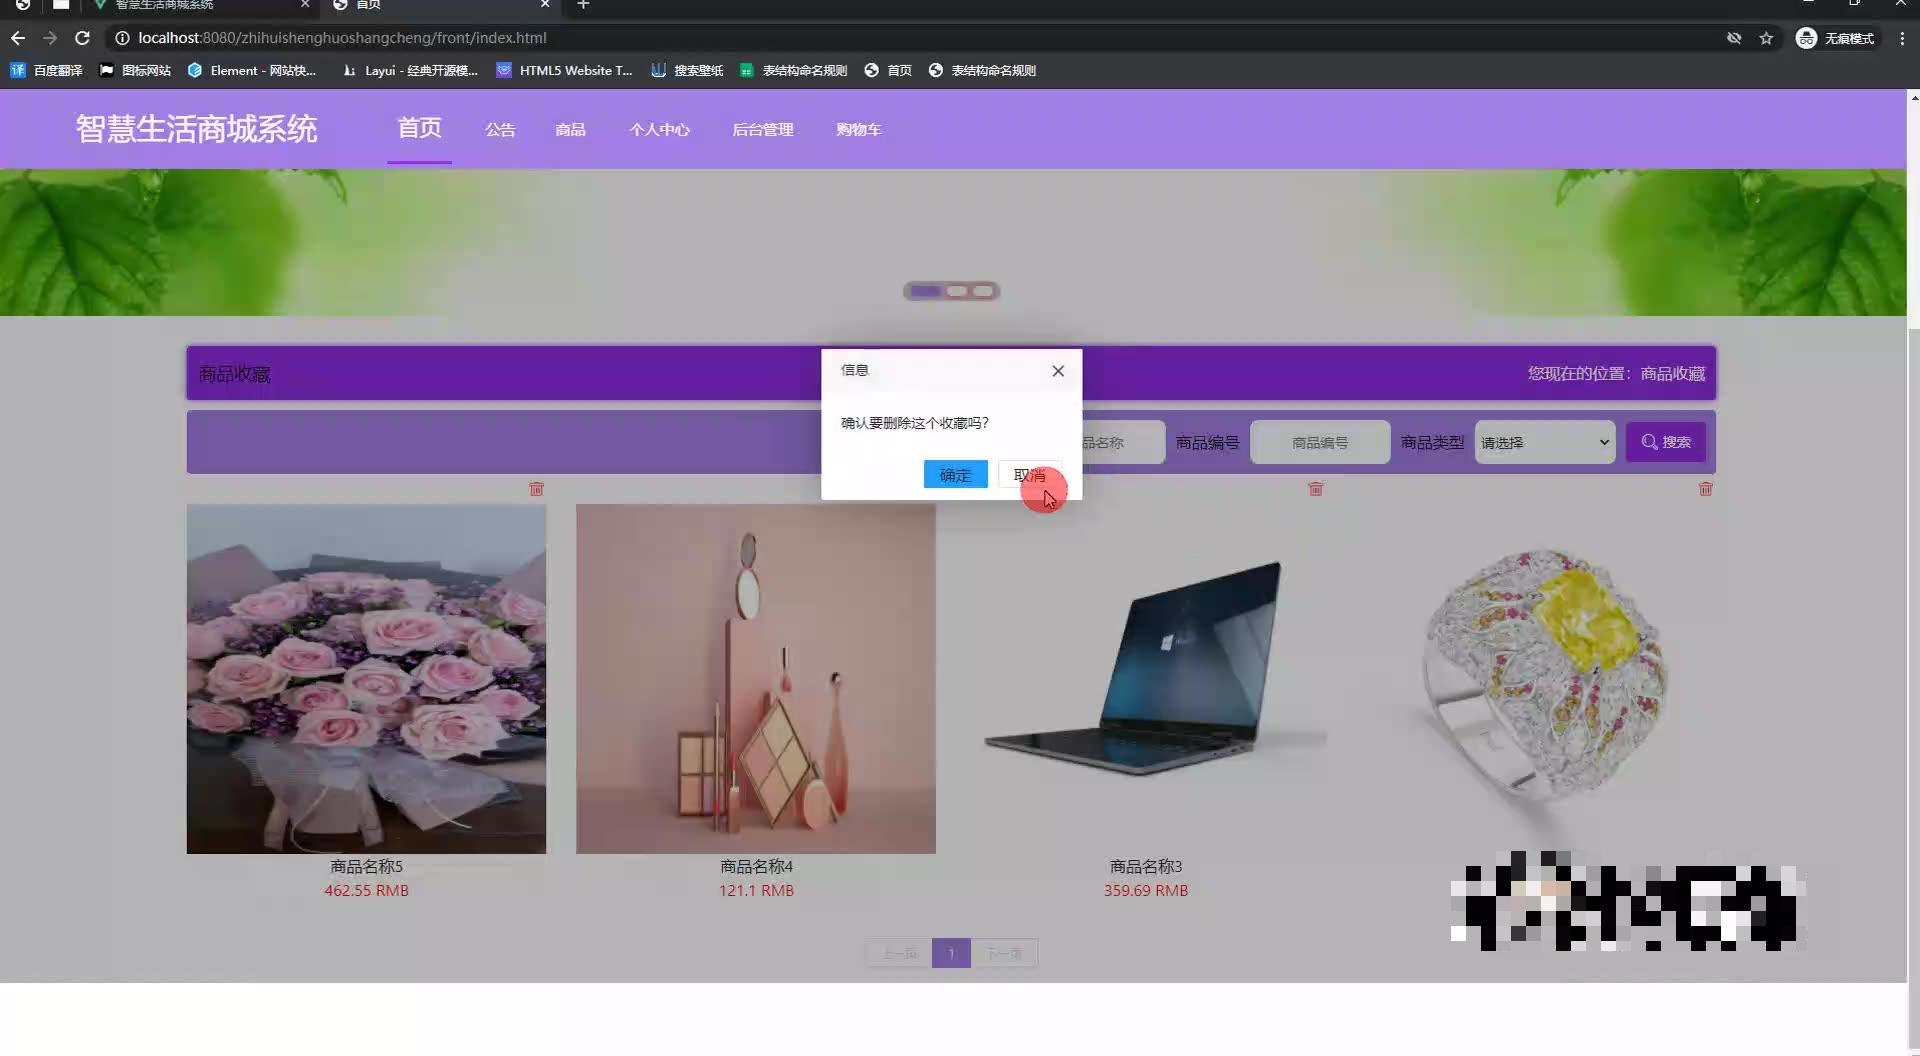
Task: Click the 商品编号 input field
Action: click(1320, 442)
